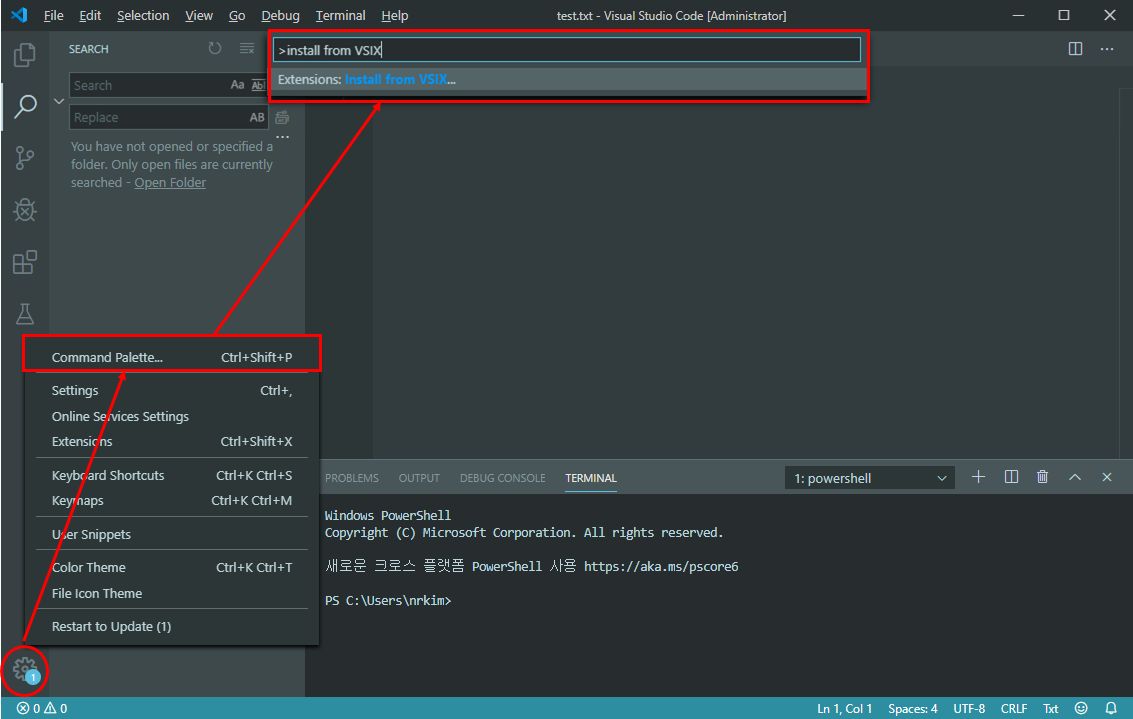Select the Source Control icon
Screen dimensions: 1133x719
point(24,158)
